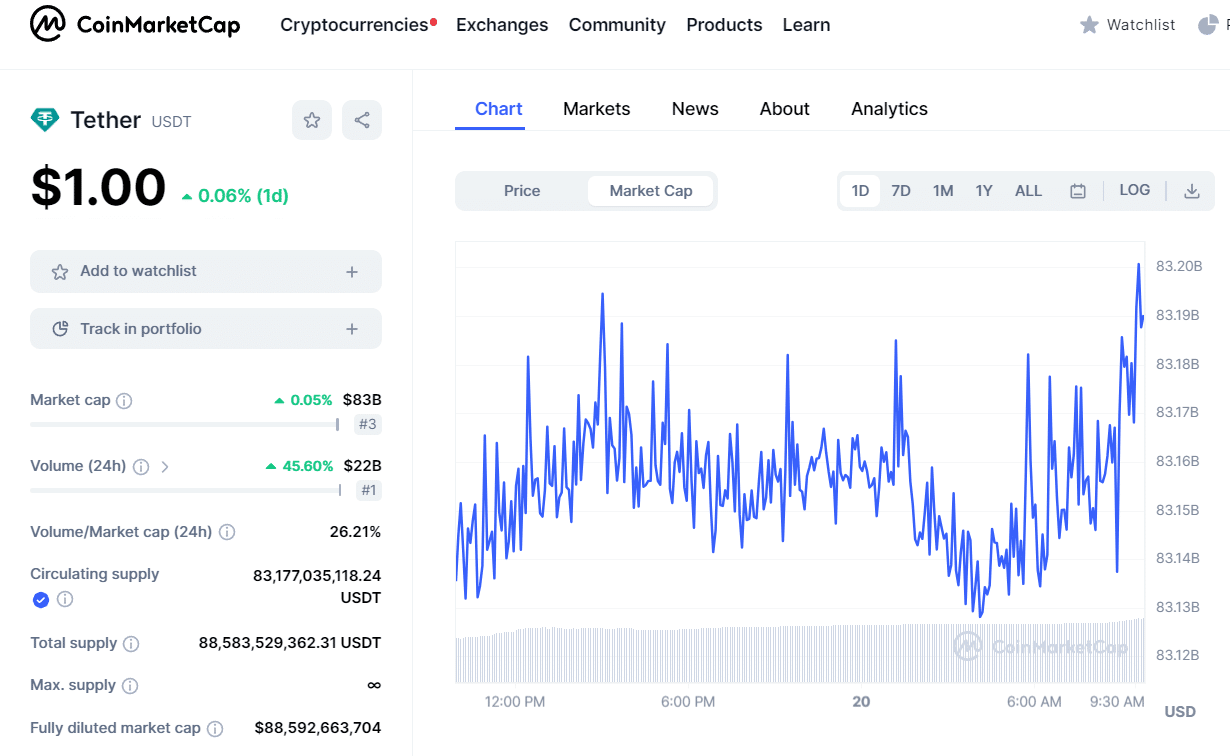This screenshot has width=1230, height=756.
Task: Toggle LOG scale on the chart
Action: coord(1135,190)
